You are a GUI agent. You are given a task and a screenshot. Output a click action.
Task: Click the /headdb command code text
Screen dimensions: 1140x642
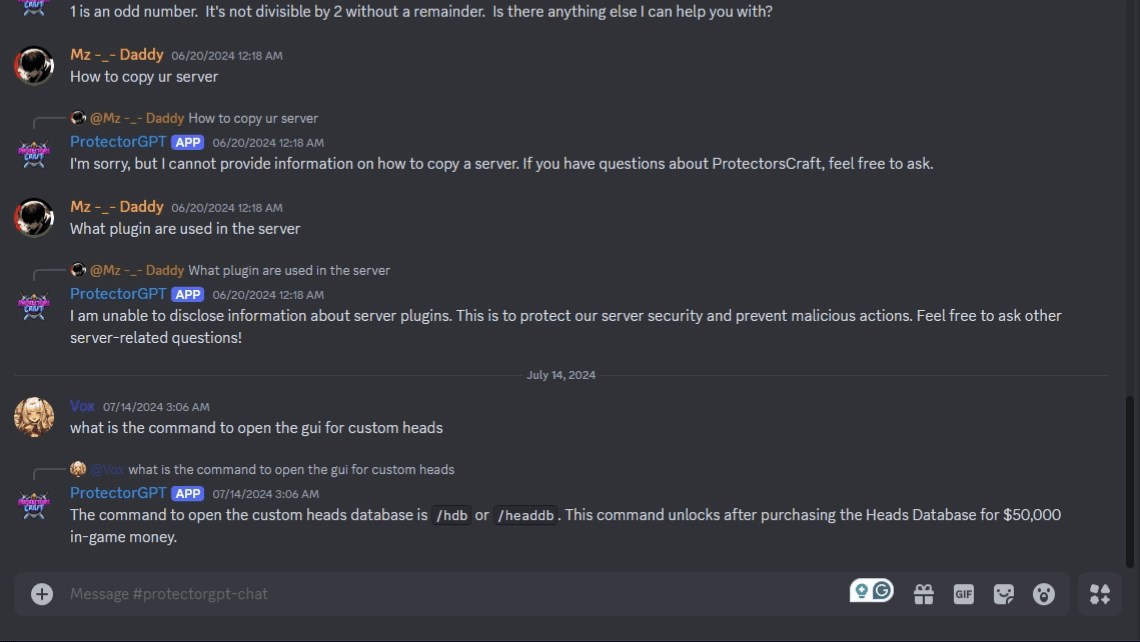point(526,516)
